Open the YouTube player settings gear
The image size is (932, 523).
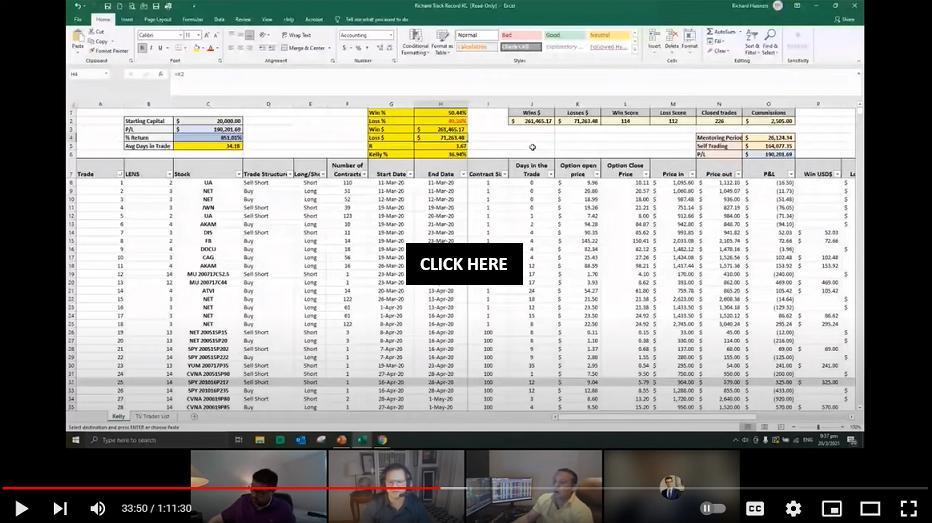point(793,508)
